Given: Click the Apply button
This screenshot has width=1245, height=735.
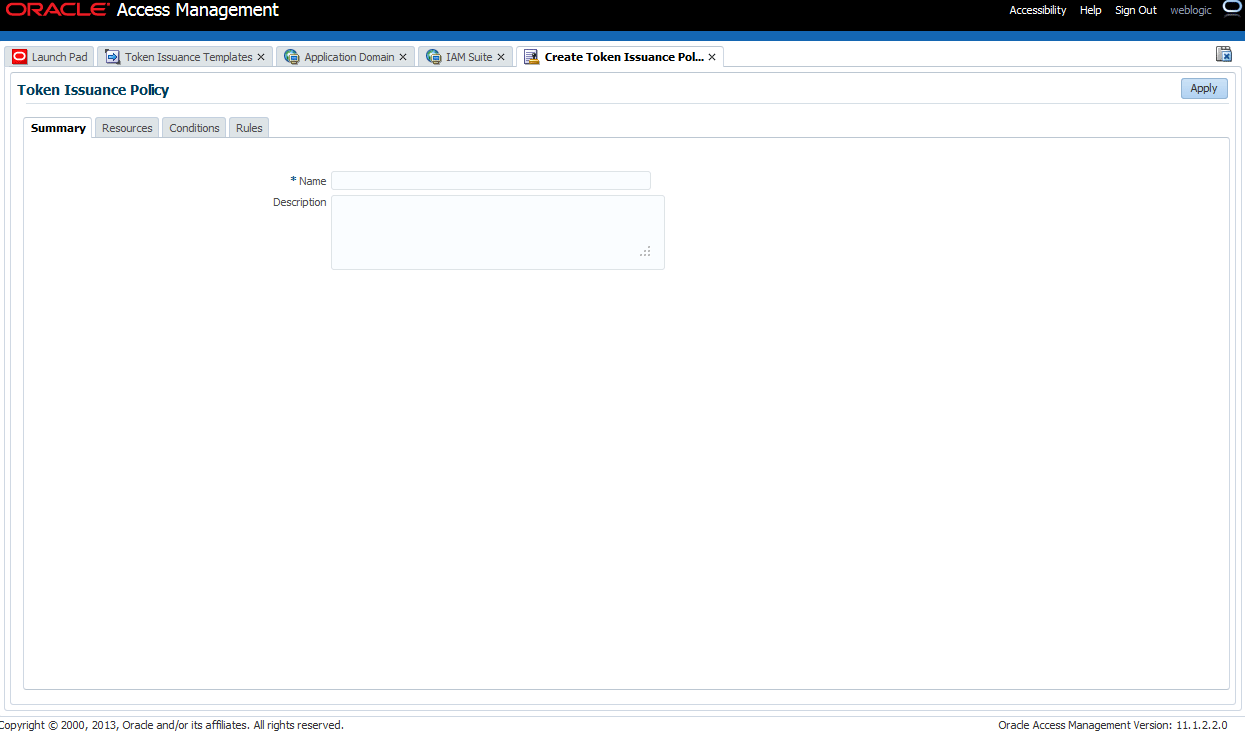Looking at the screenshot, I should click(x=1204, y=88).
